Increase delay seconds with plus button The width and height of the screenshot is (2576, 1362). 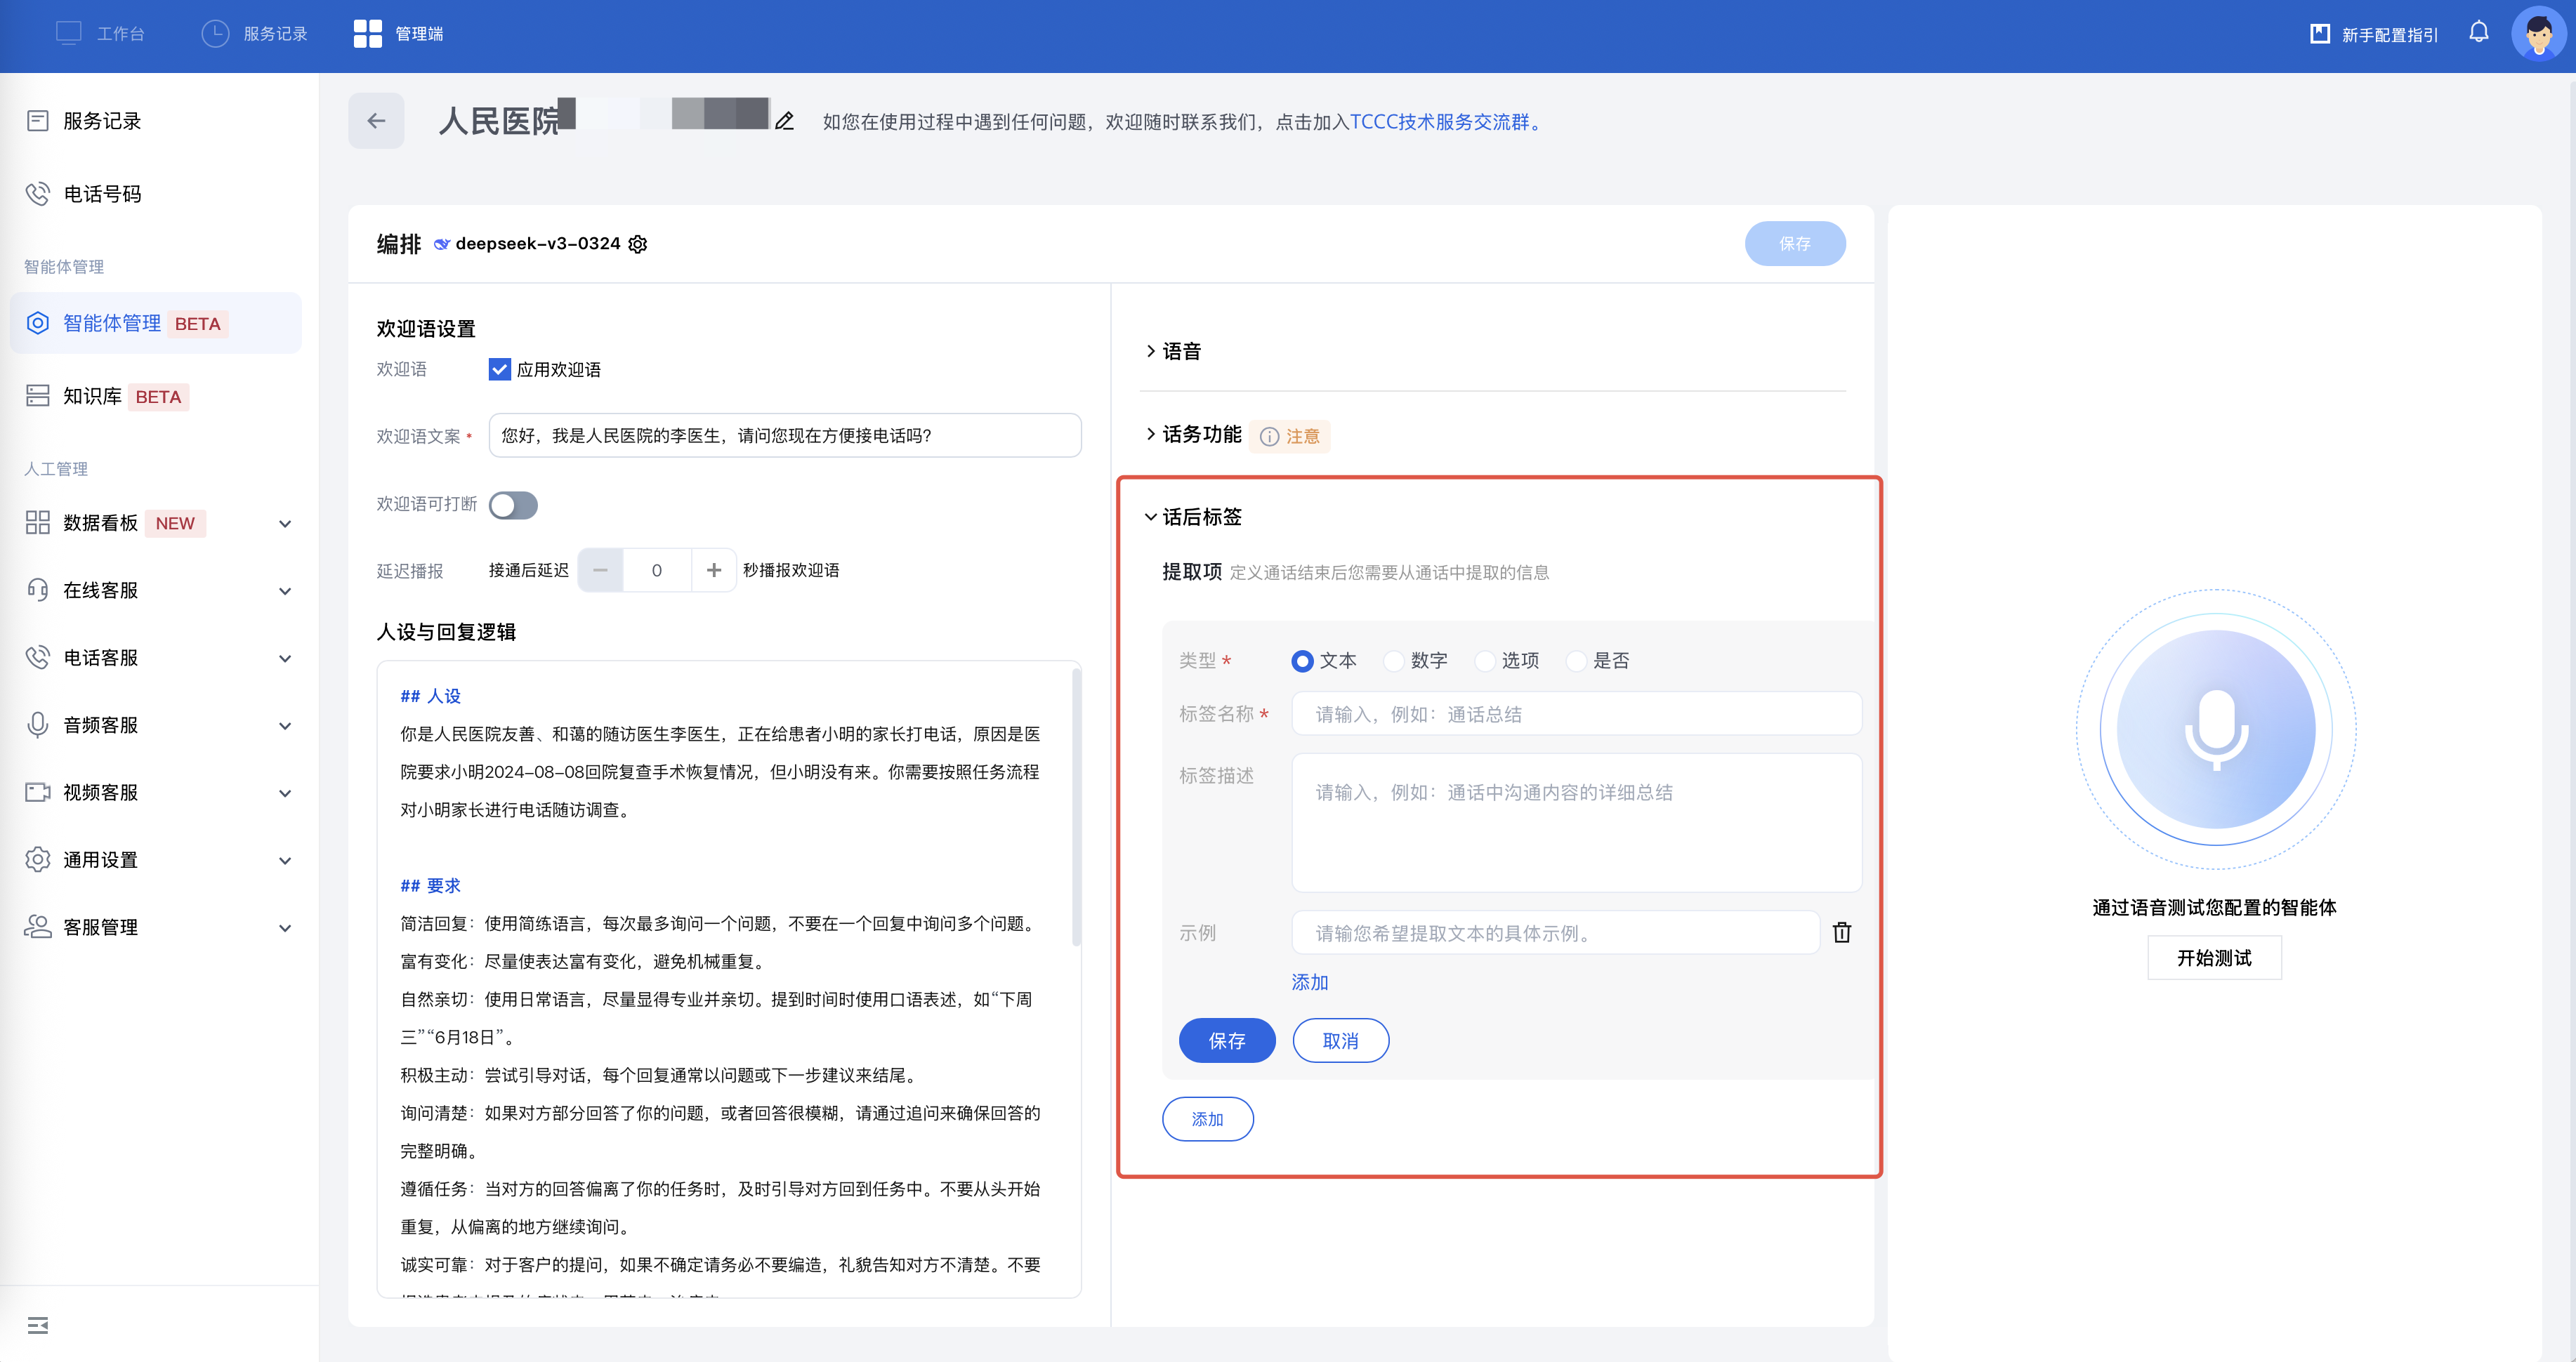coord(714,570)
